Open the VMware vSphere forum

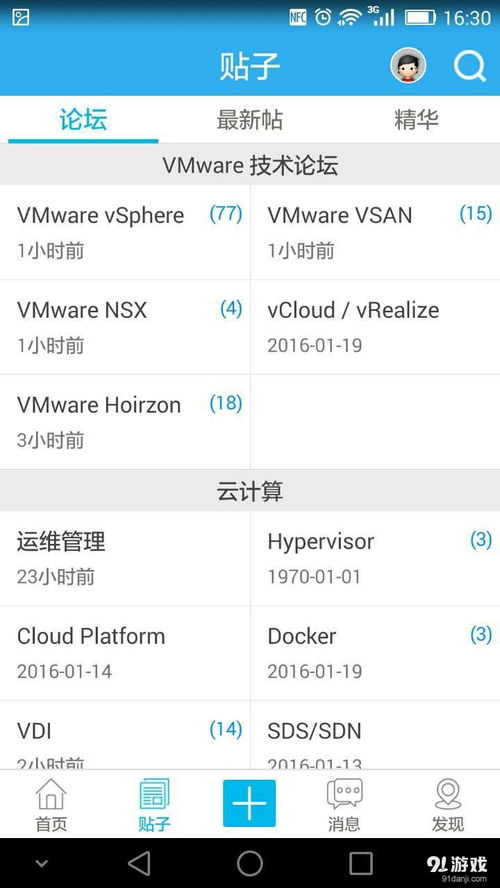pyautogui.click(x=125, y=232)
